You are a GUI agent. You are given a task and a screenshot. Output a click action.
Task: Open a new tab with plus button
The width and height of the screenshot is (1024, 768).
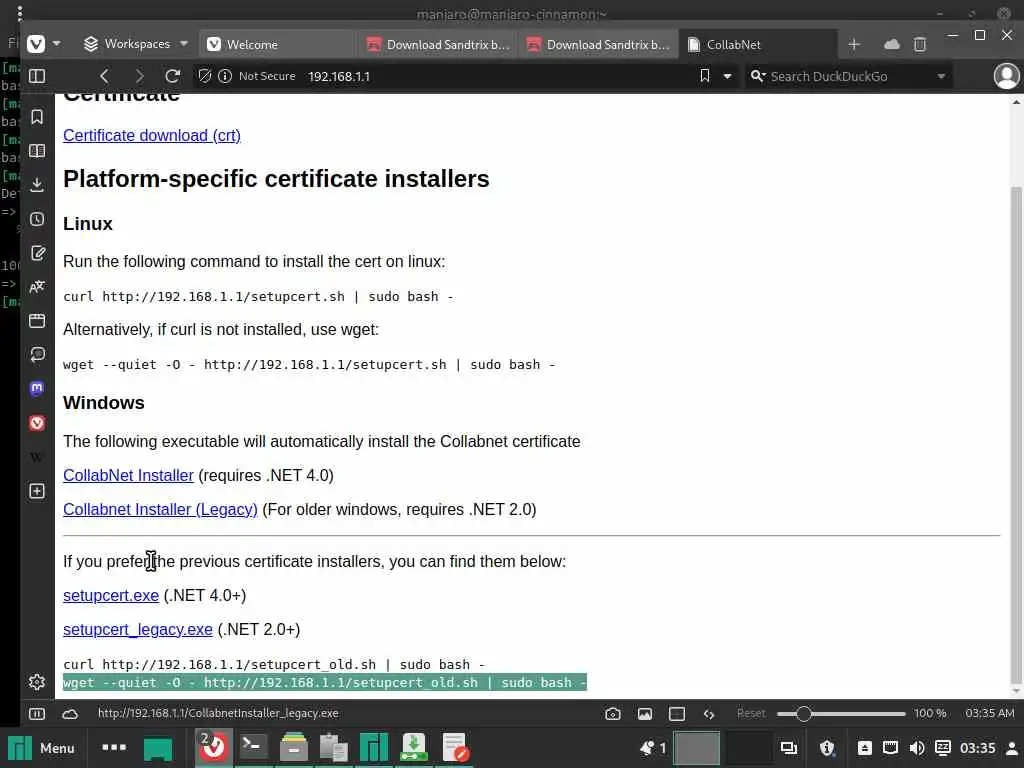(x=854, y=44)
